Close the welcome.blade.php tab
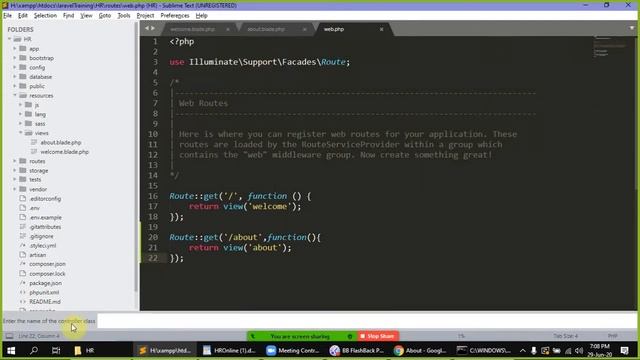 tap(228, 29)
